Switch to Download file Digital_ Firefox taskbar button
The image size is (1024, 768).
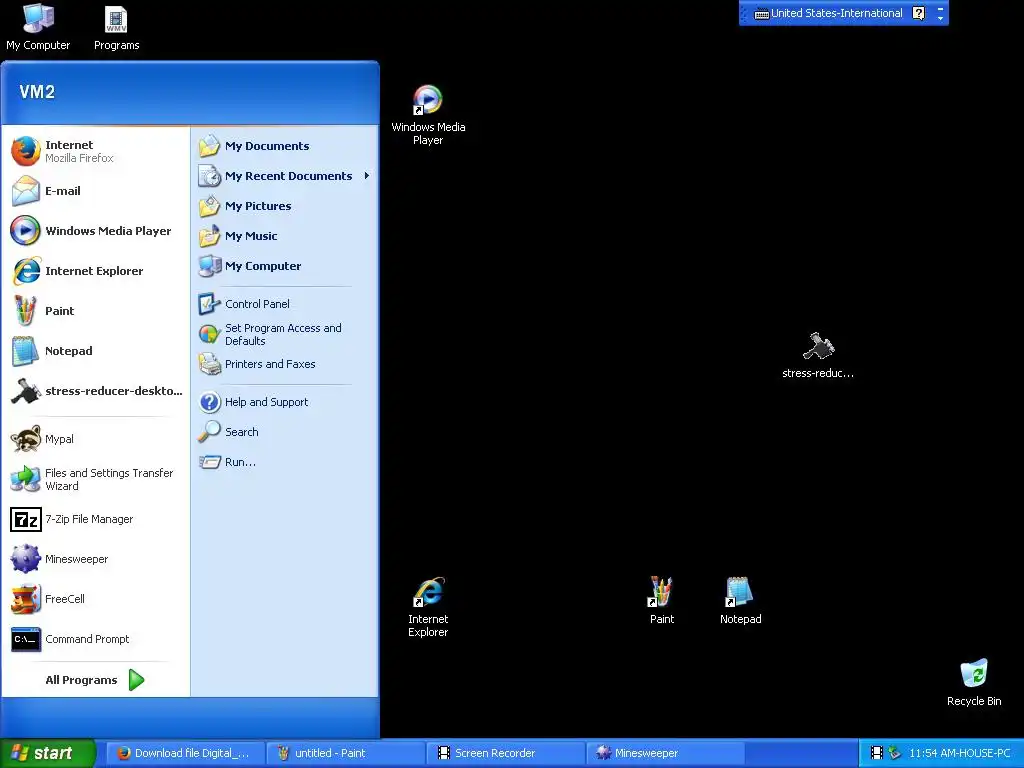point(184,753)
